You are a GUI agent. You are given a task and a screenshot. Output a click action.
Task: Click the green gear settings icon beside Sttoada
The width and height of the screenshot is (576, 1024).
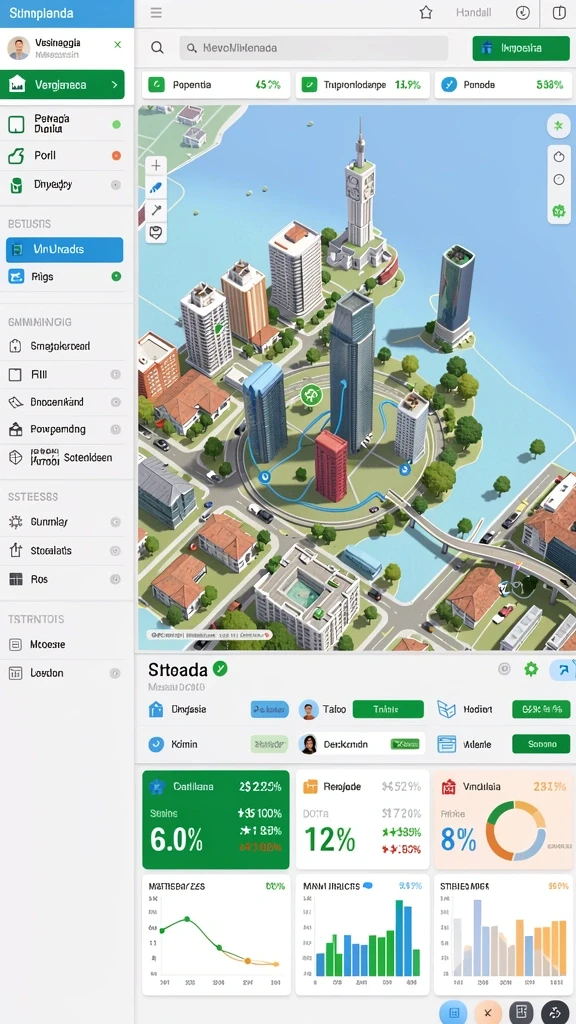(531, 669)
